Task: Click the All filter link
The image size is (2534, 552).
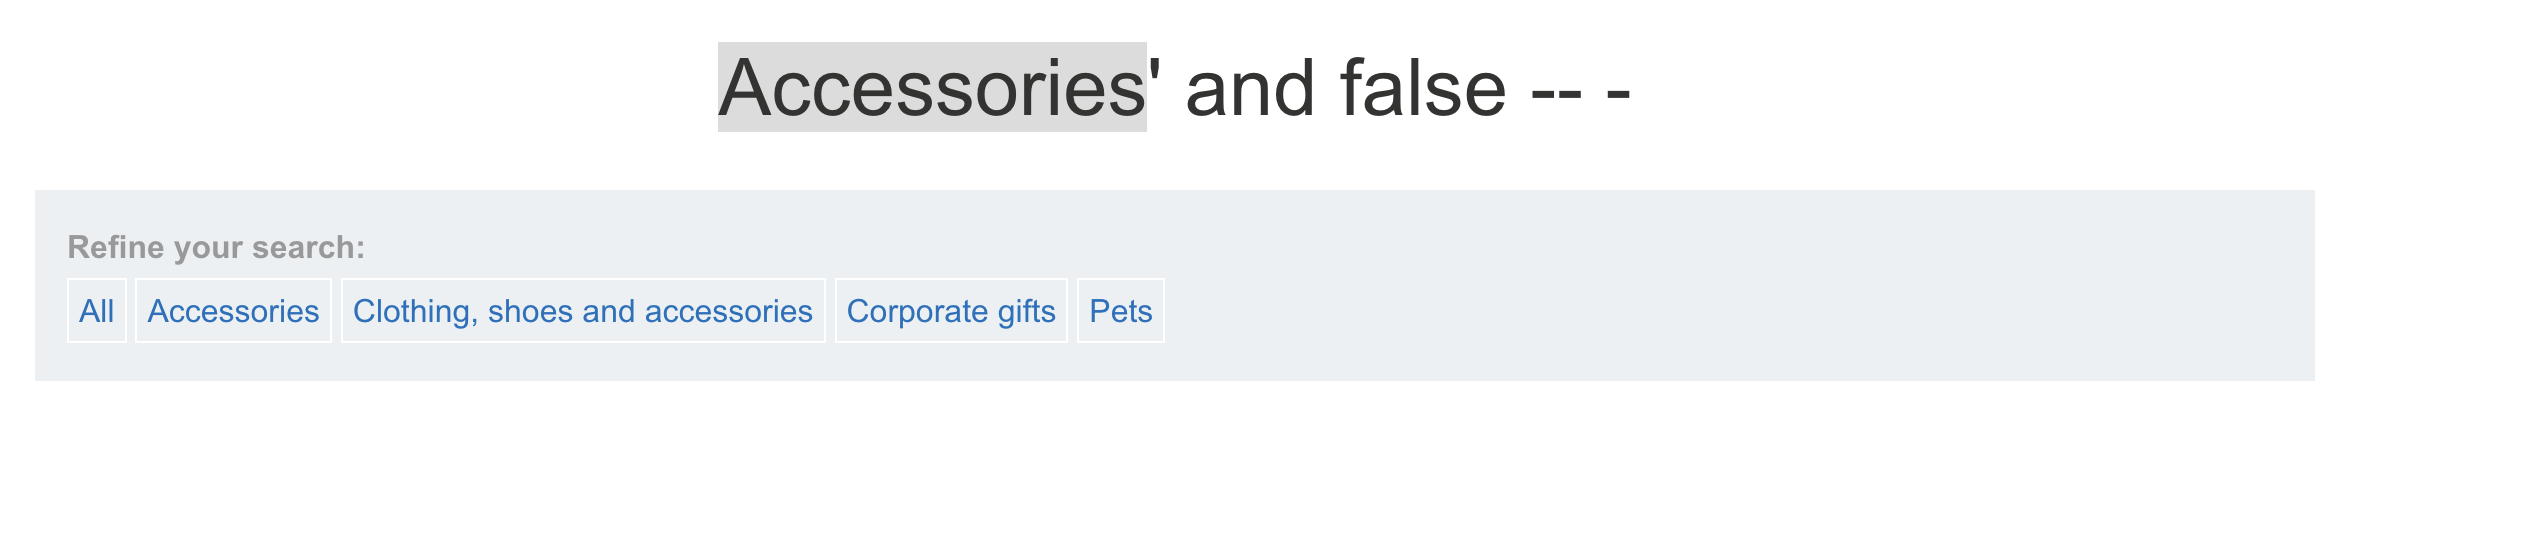Action: coord(96,311)
